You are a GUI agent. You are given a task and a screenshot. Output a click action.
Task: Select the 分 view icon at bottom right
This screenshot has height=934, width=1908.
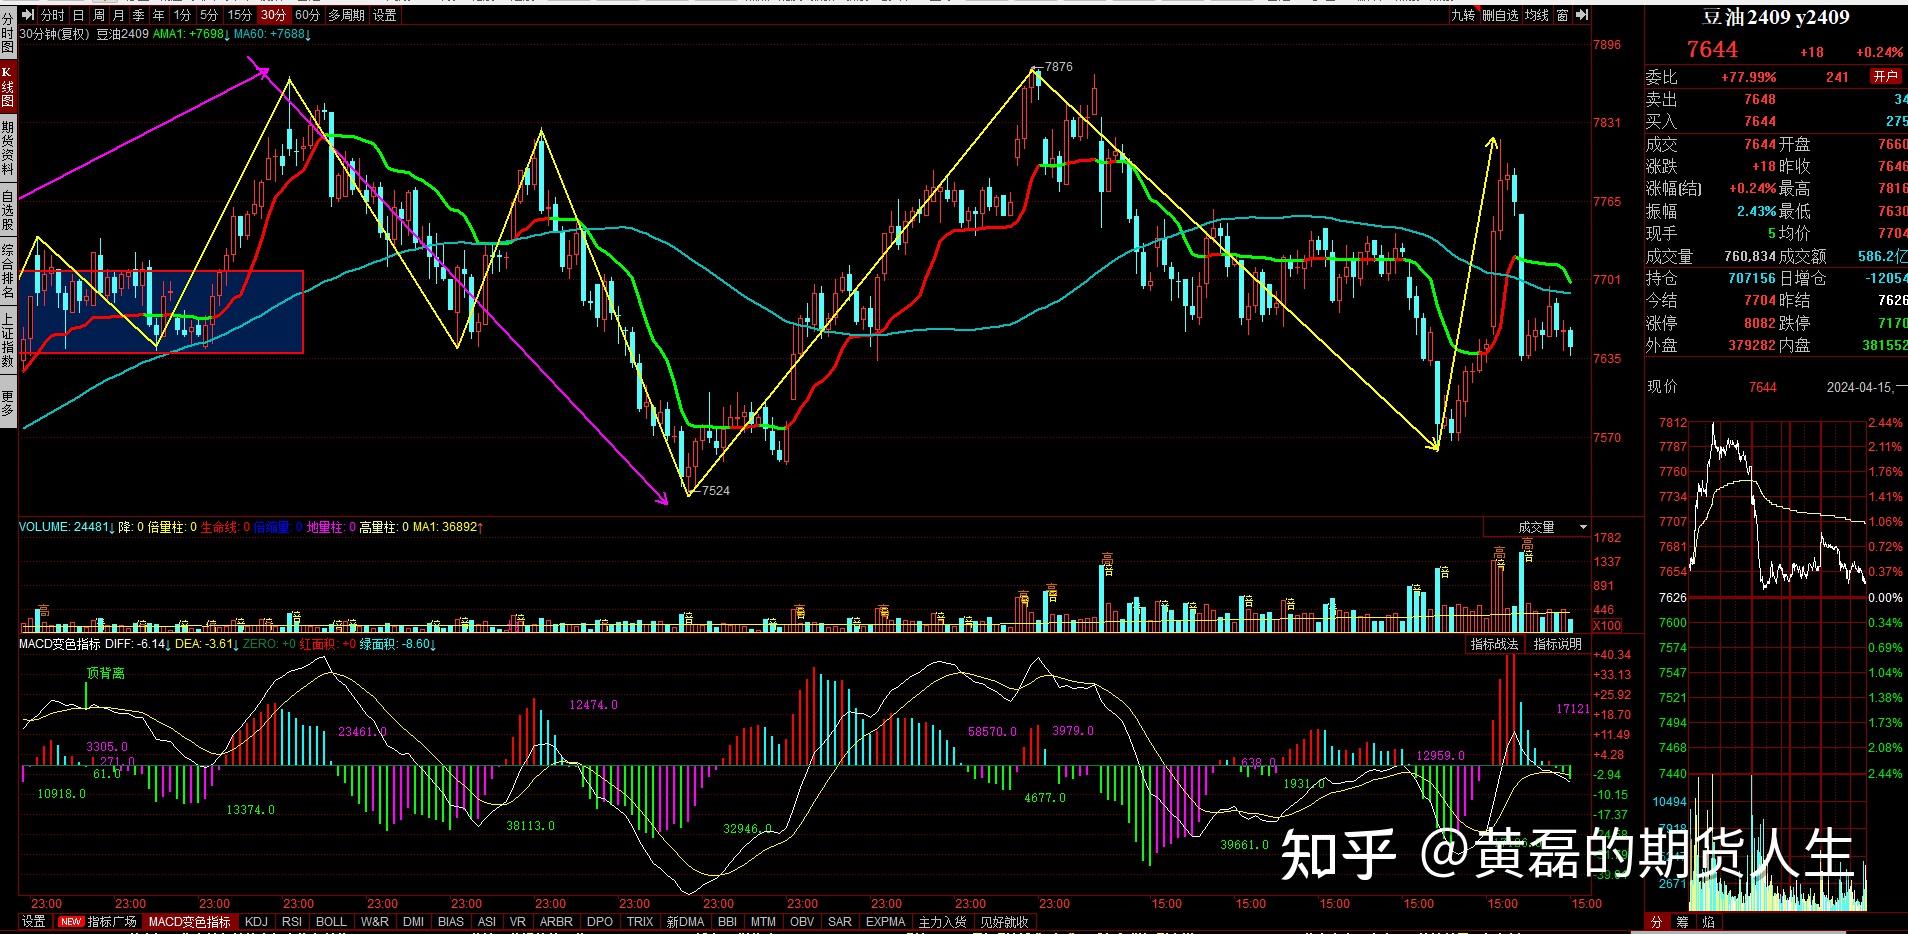click(1656, 922)
